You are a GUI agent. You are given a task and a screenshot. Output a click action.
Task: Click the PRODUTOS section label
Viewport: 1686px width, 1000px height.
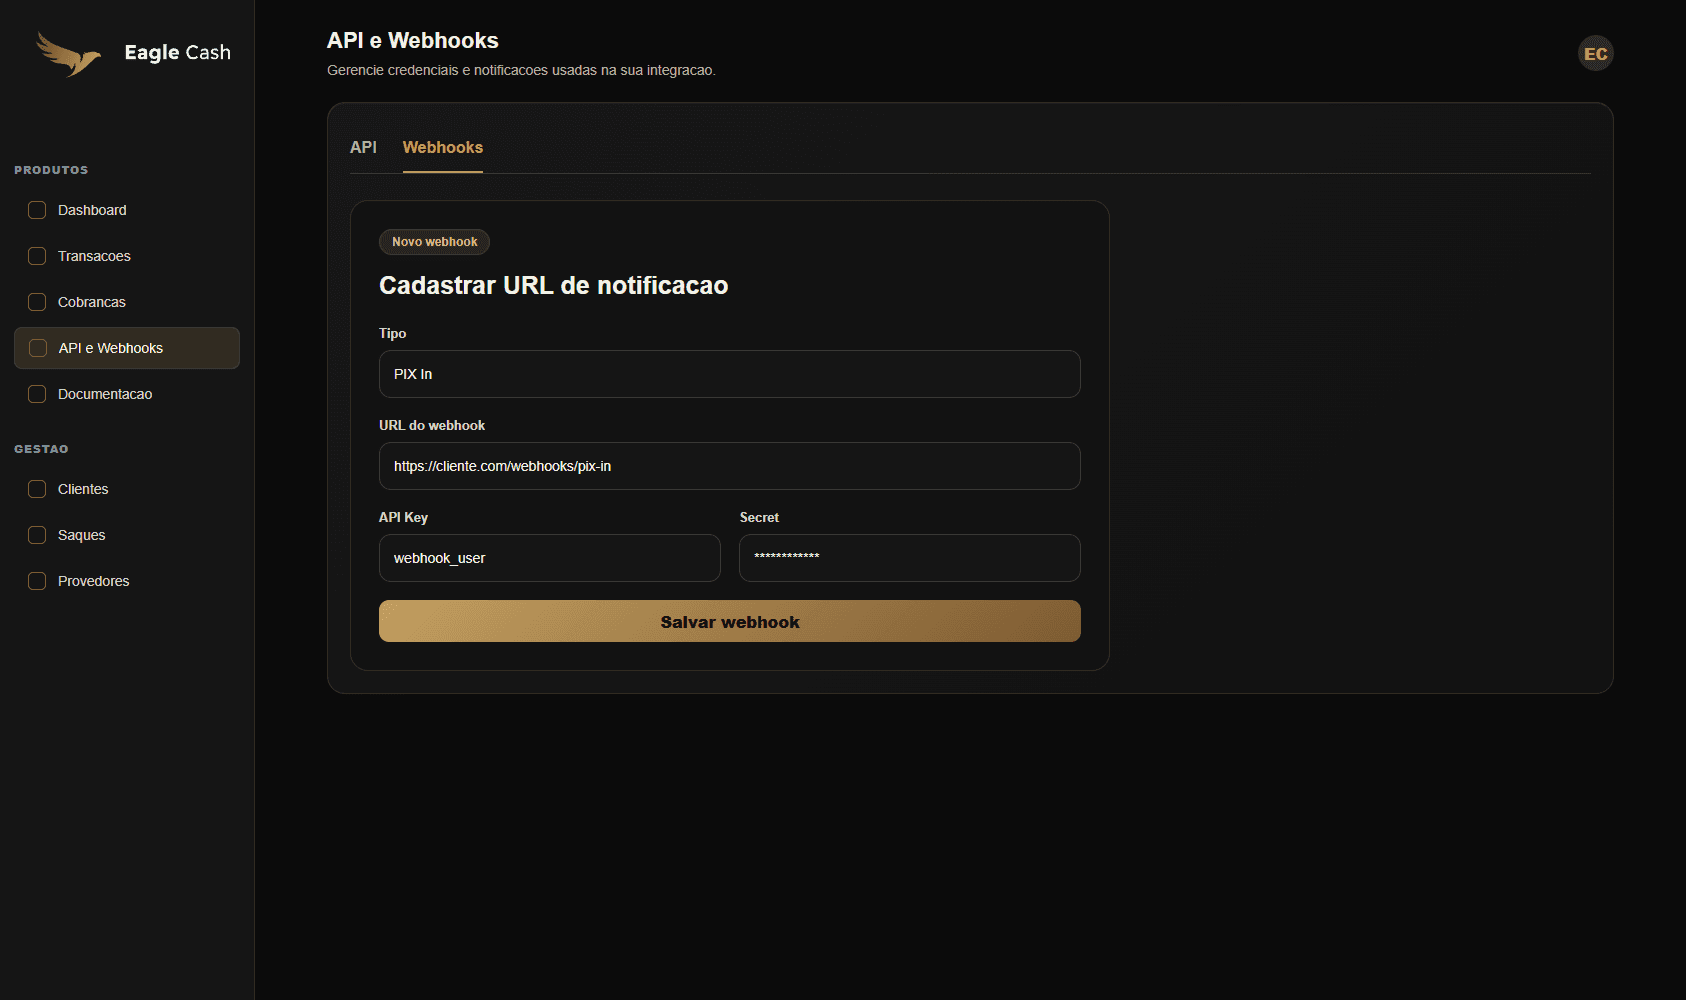pyautogui.click(x=51, y=170)
